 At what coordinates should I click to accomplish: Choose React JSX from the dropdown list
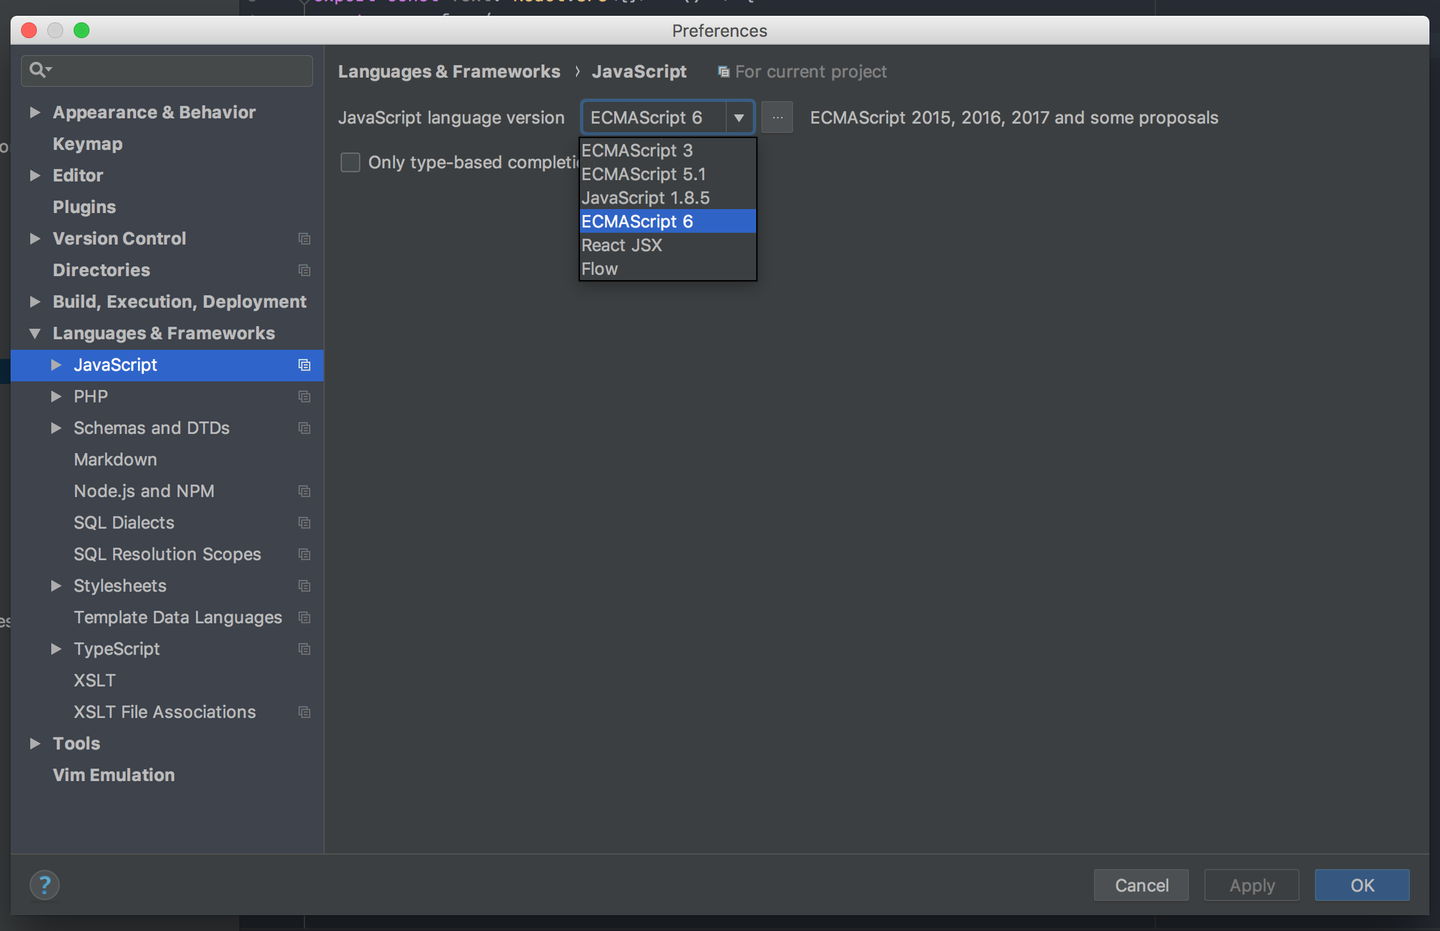(x=622, y=245)
